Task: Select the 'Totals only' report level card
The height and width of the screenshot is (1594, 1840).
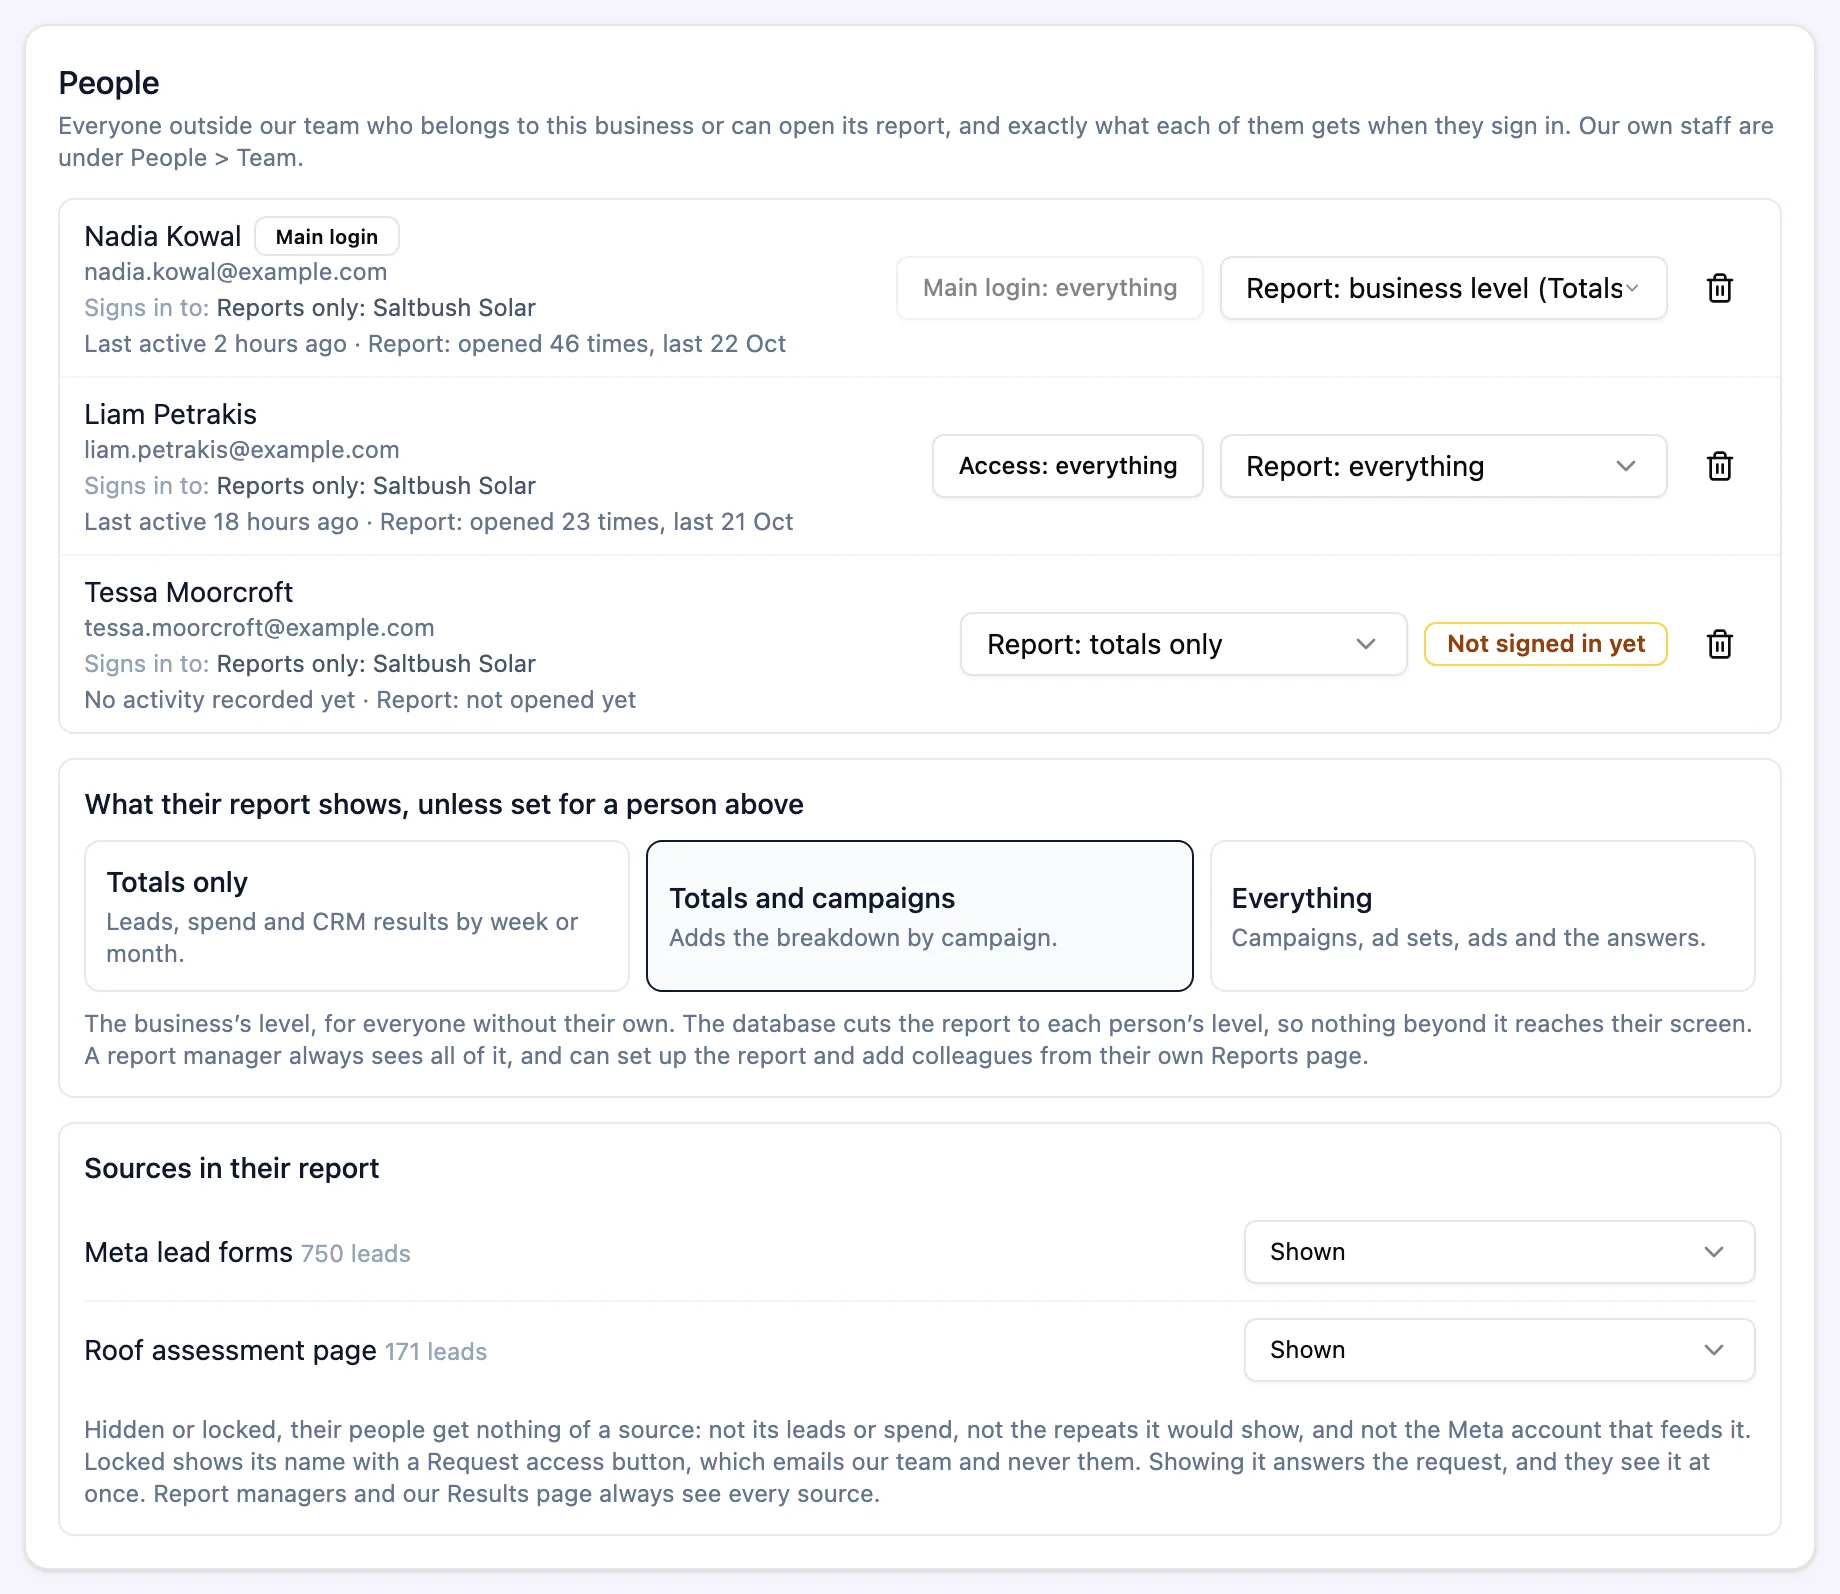Action: (357, 916)
